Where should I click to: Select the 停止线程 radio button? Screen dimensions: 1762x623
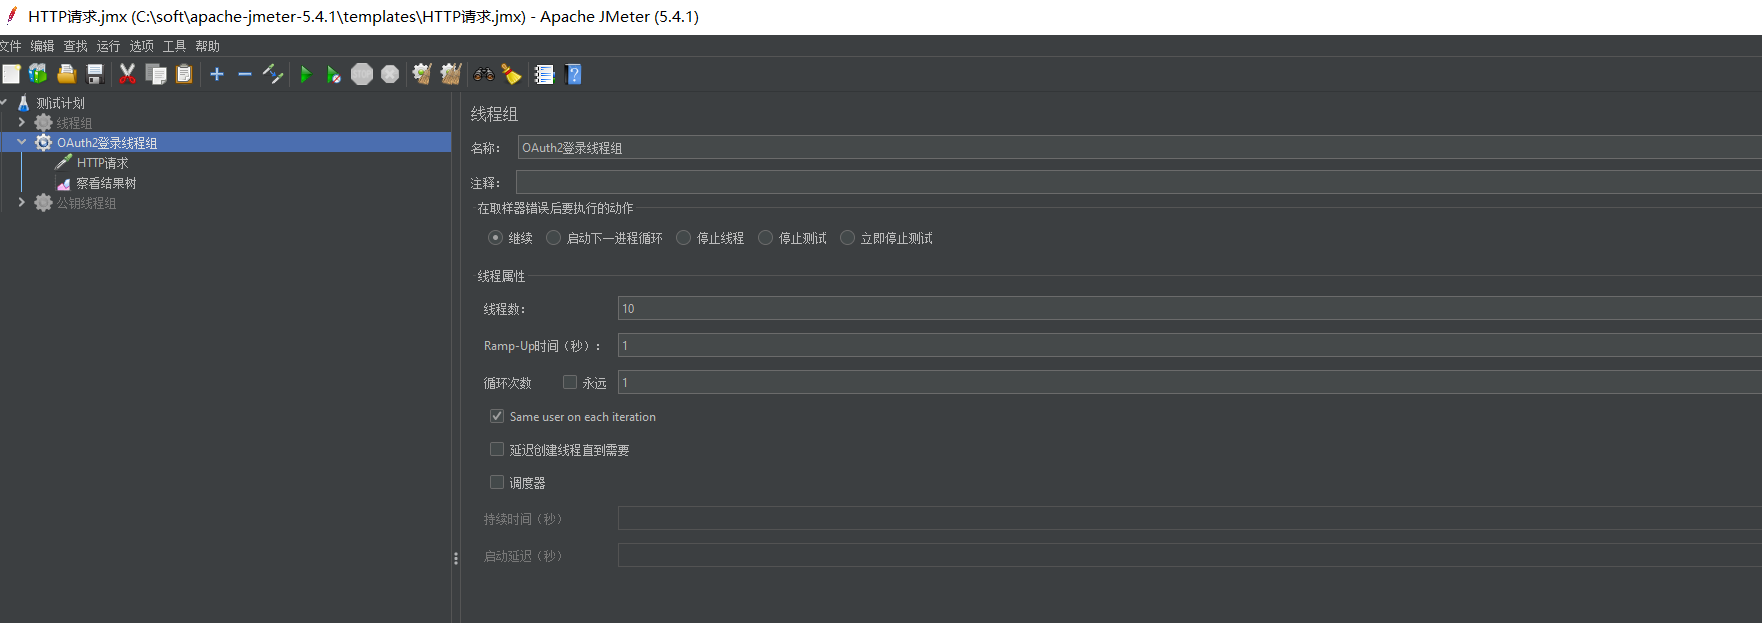[683, 238]
